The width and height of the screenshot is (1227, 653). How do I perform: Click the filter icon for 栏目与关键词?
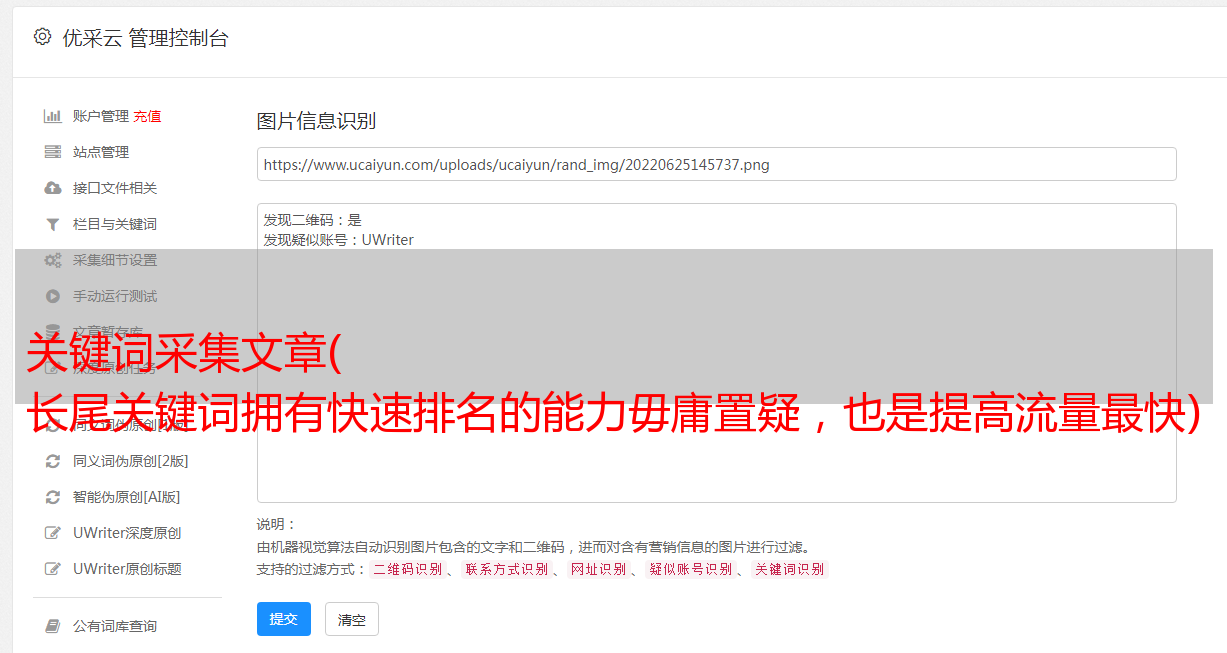pyautogui.click(x=53, y=224)
